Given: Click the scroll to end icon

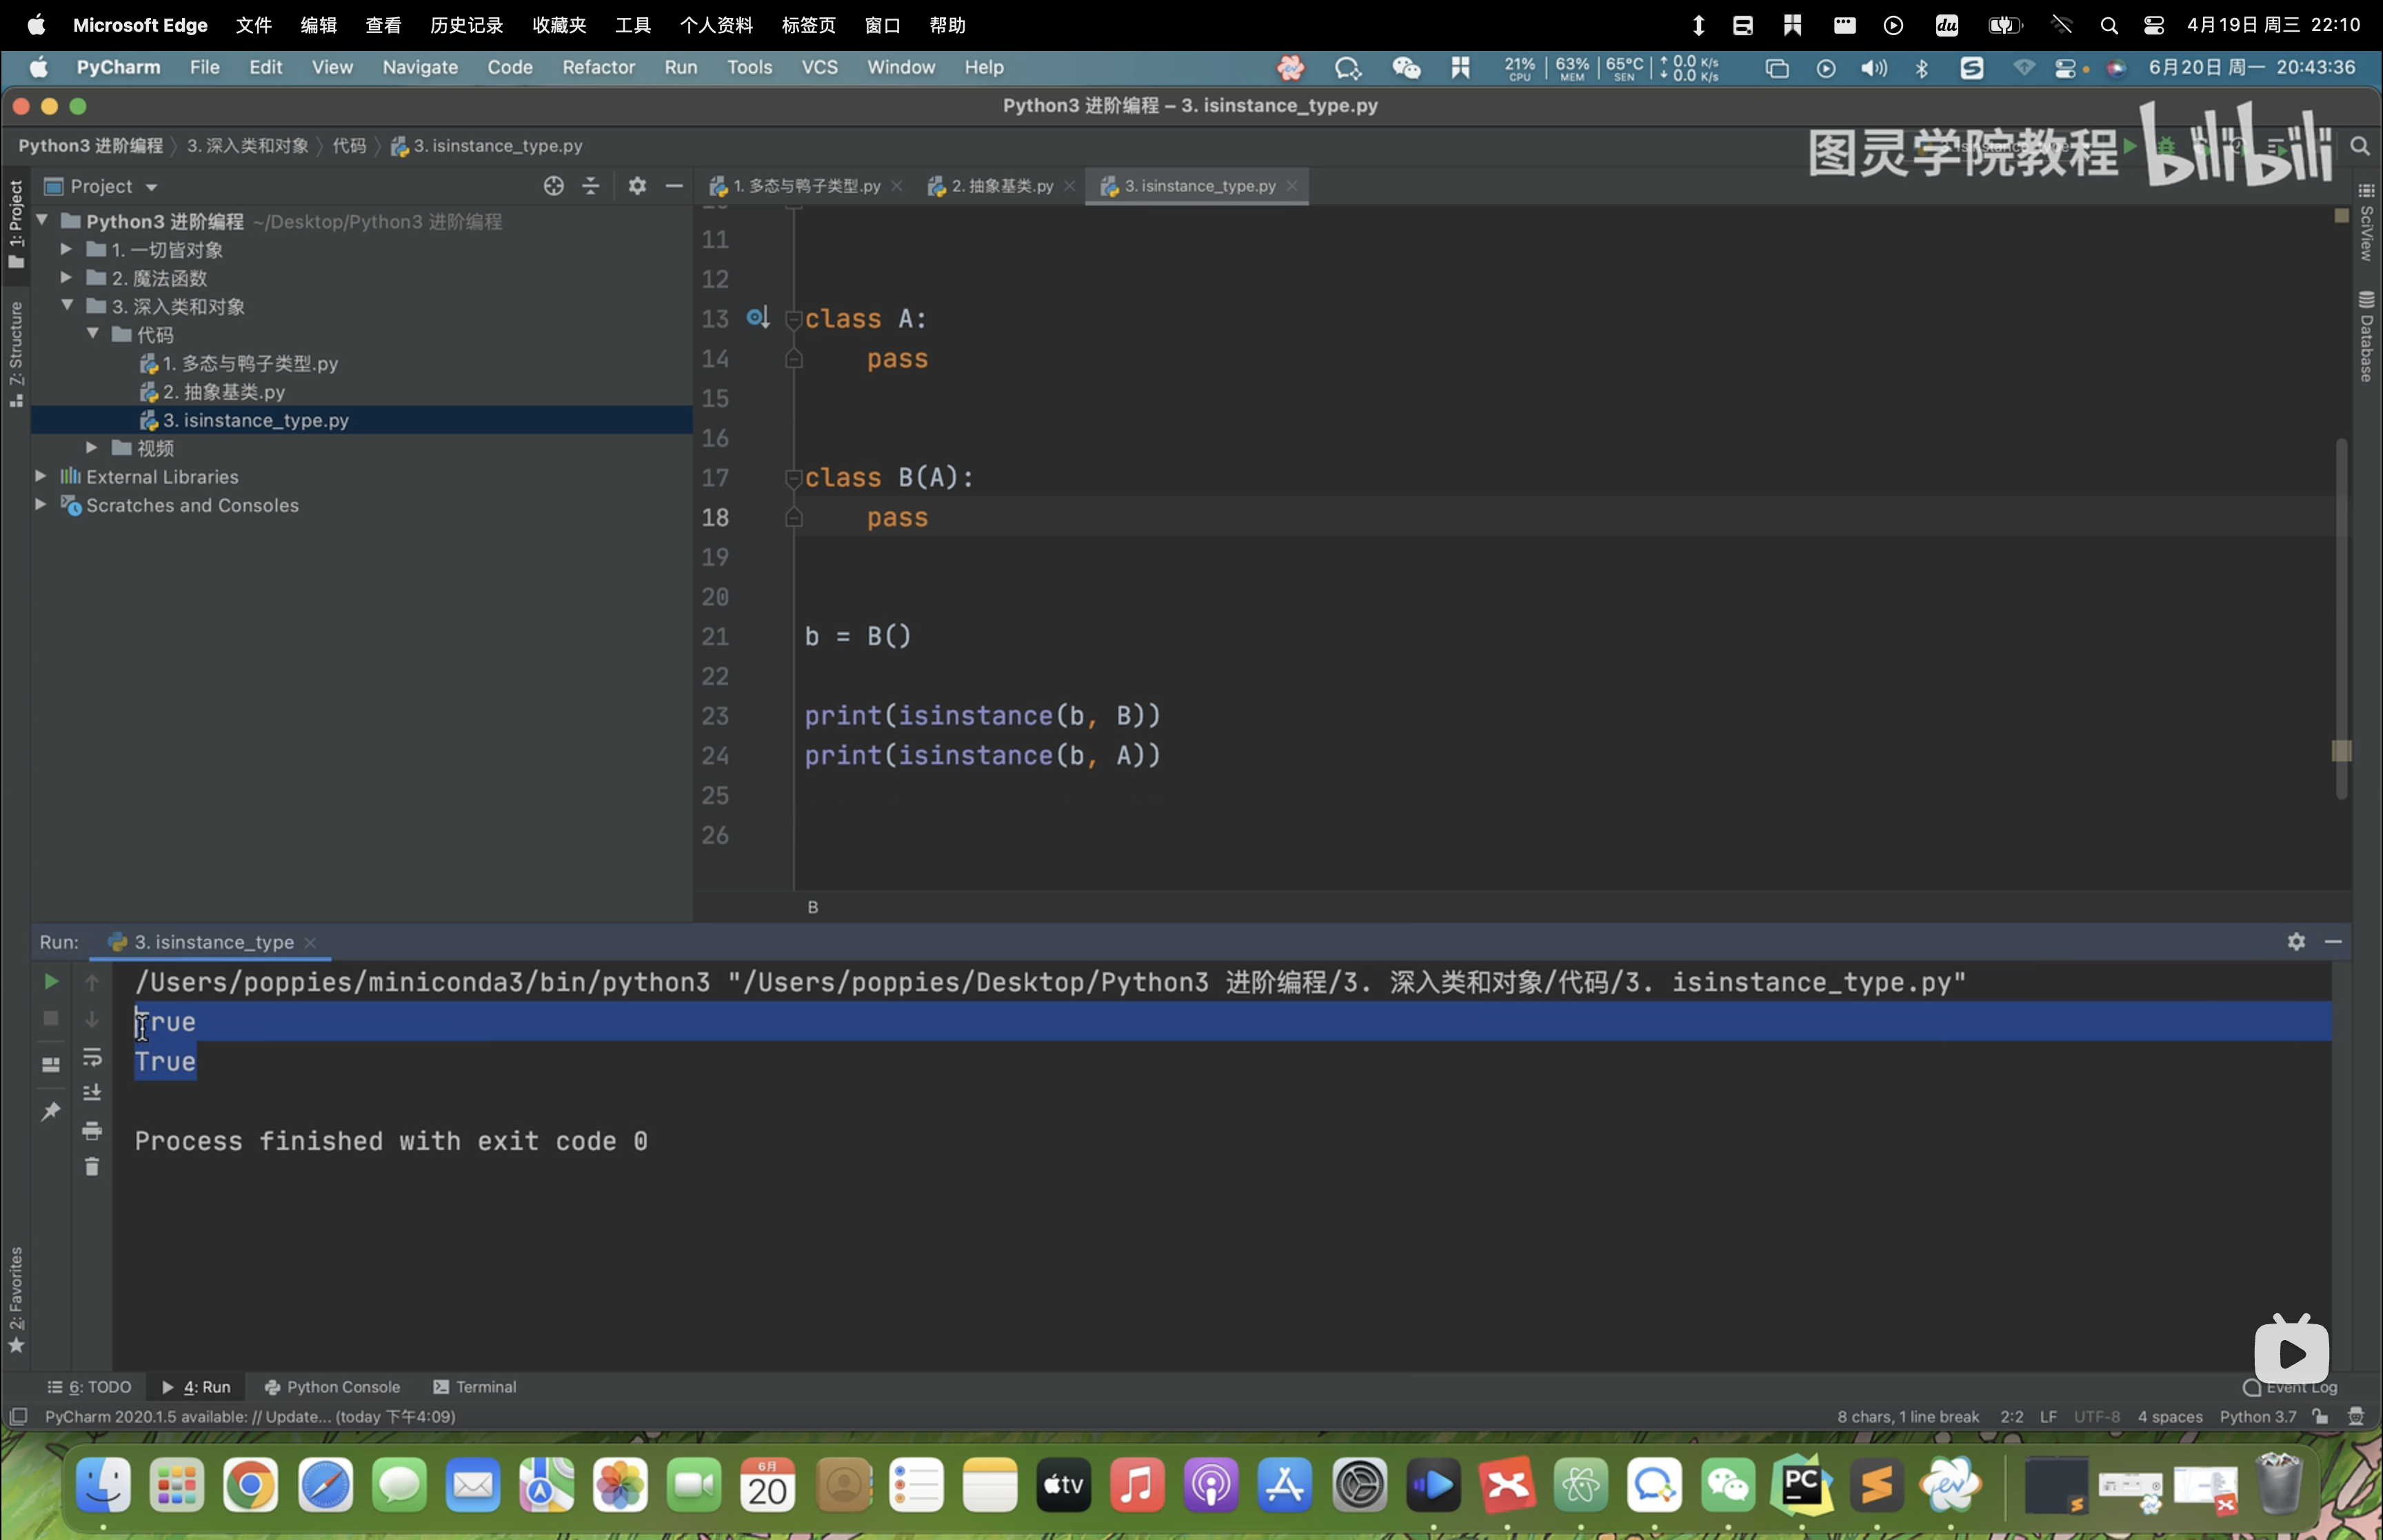Looking at the screenshot, I should point(92,1093).
